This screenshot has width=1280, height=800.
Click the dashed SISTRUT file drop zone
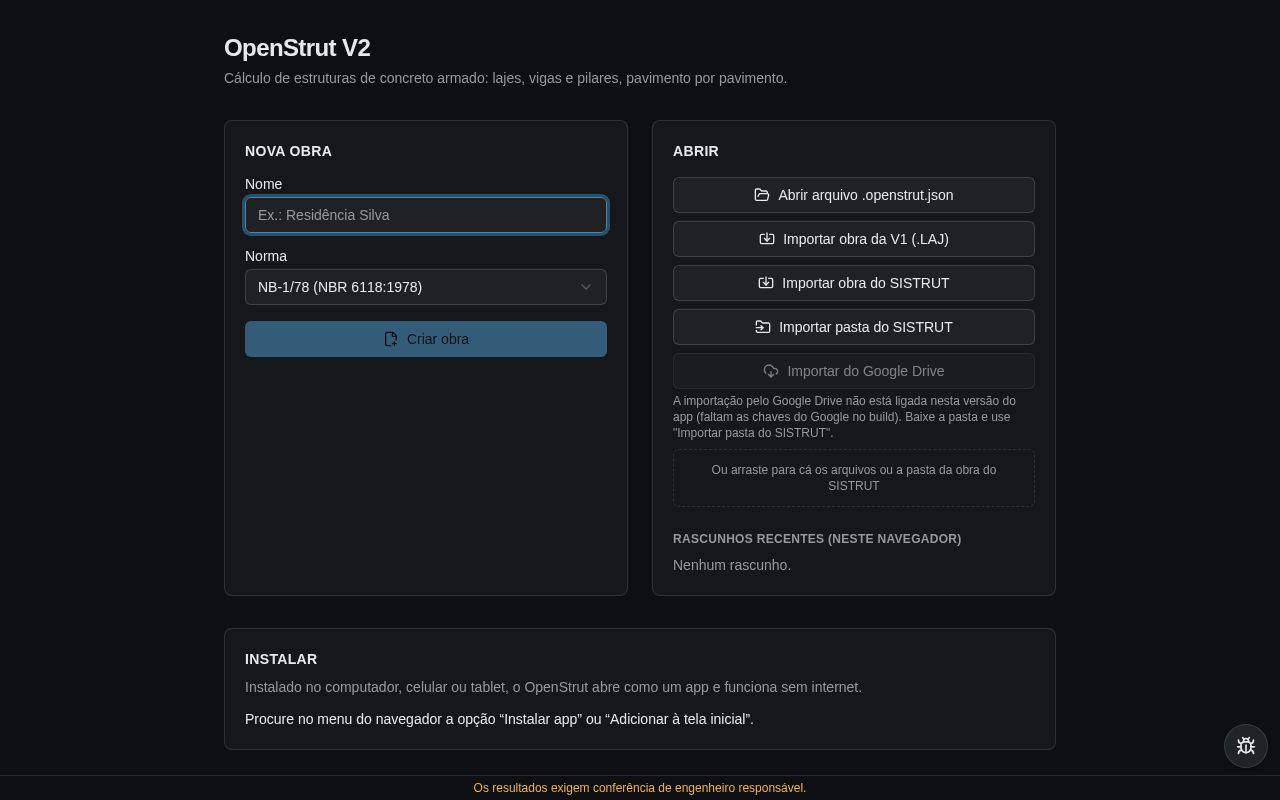(854, 478)
